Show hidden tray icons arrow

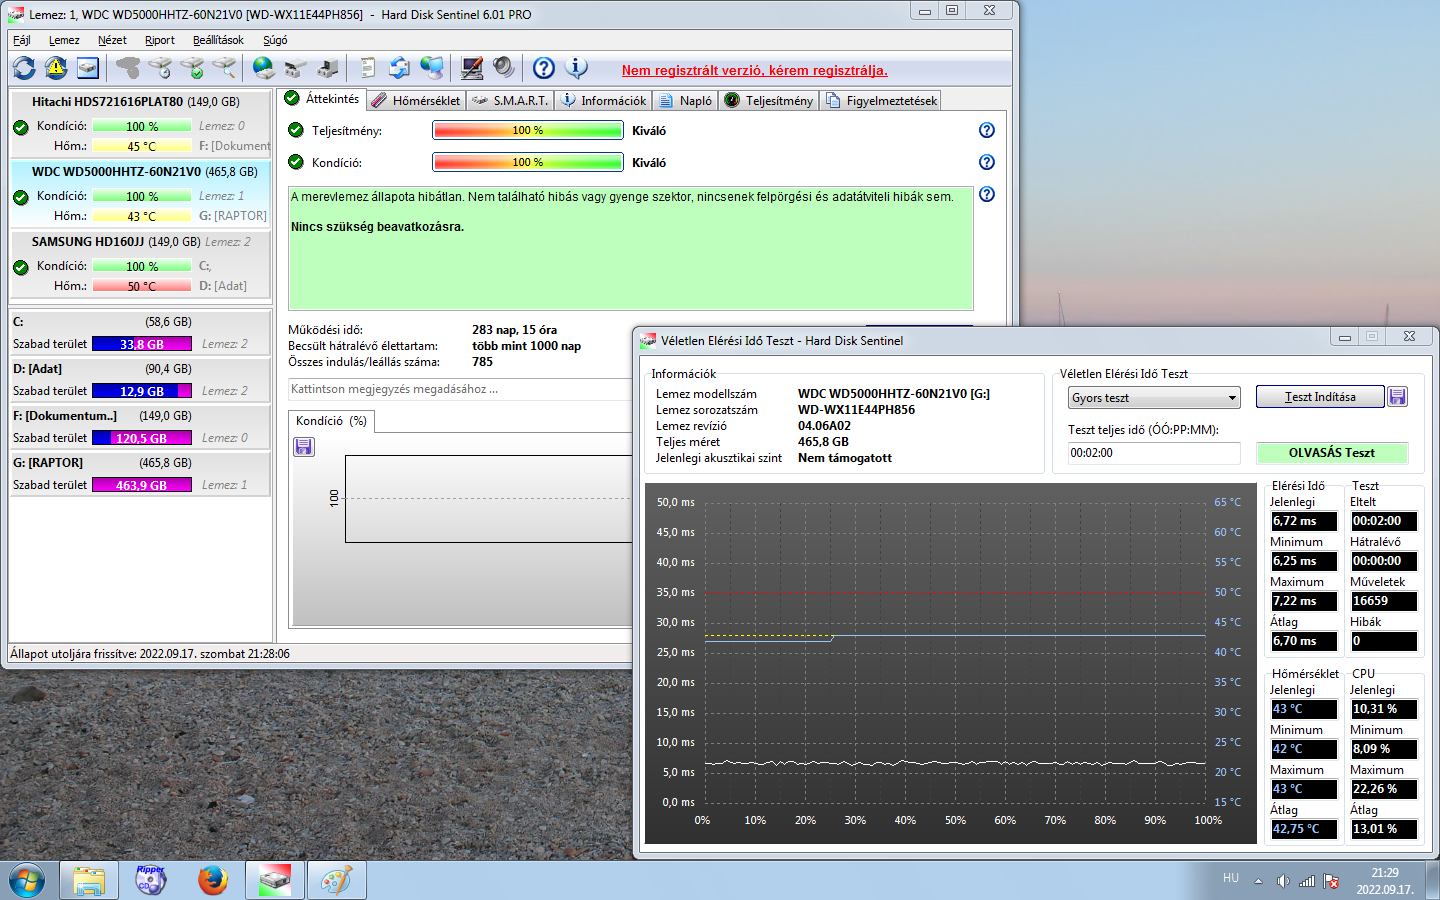point(1258,881)
